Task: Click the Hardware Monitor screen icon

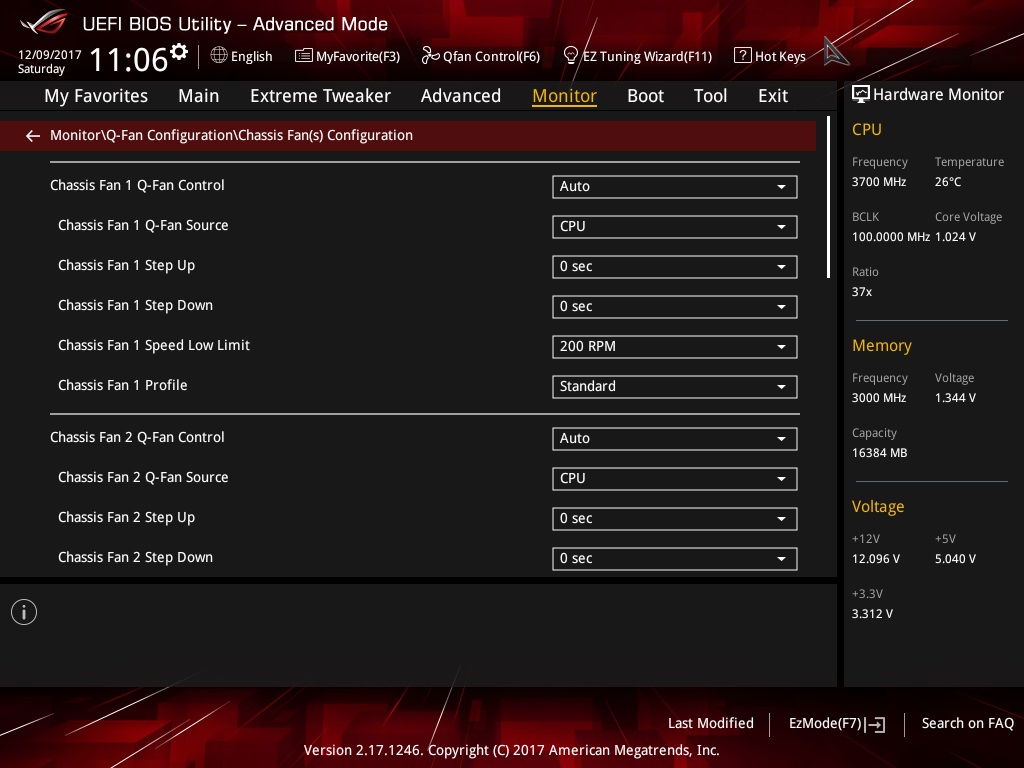Action: click(861, 95)
